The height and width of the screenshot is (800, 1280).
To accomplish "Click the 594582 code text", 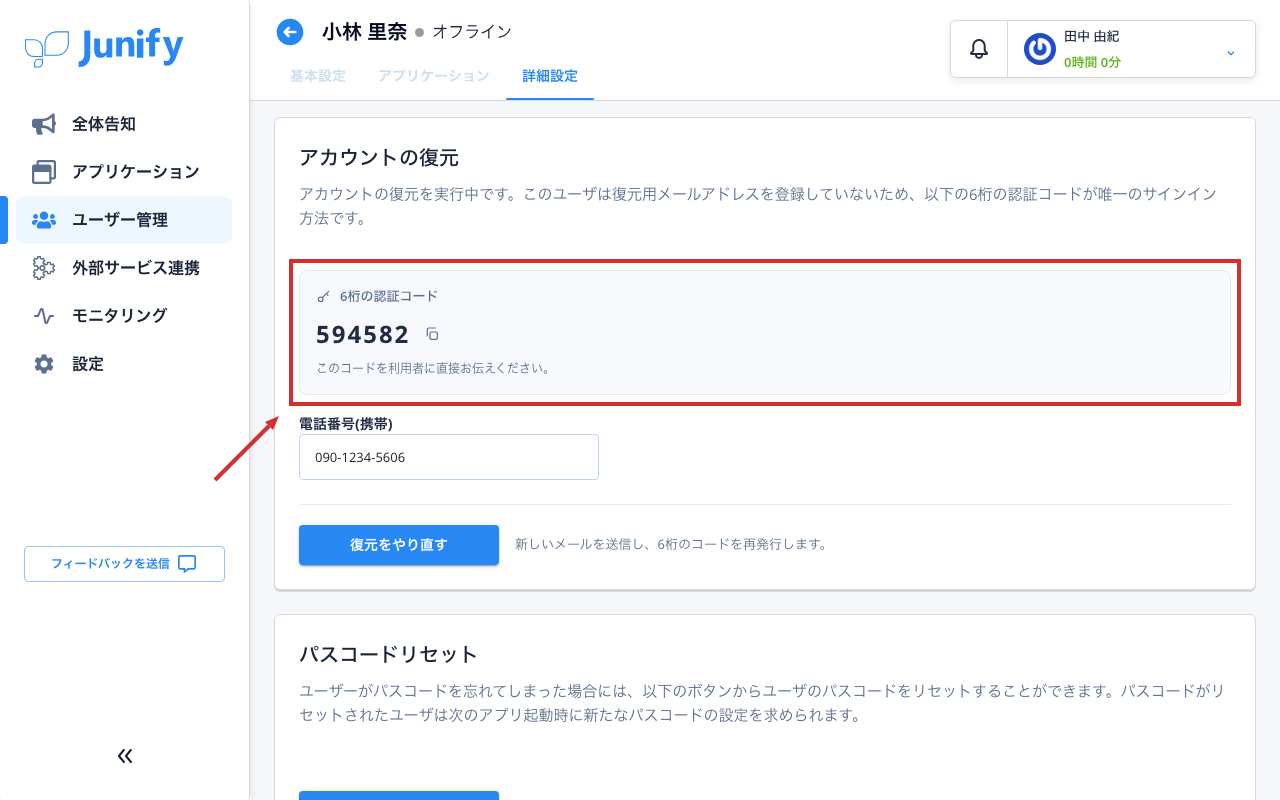I will (x=363, y=334).
